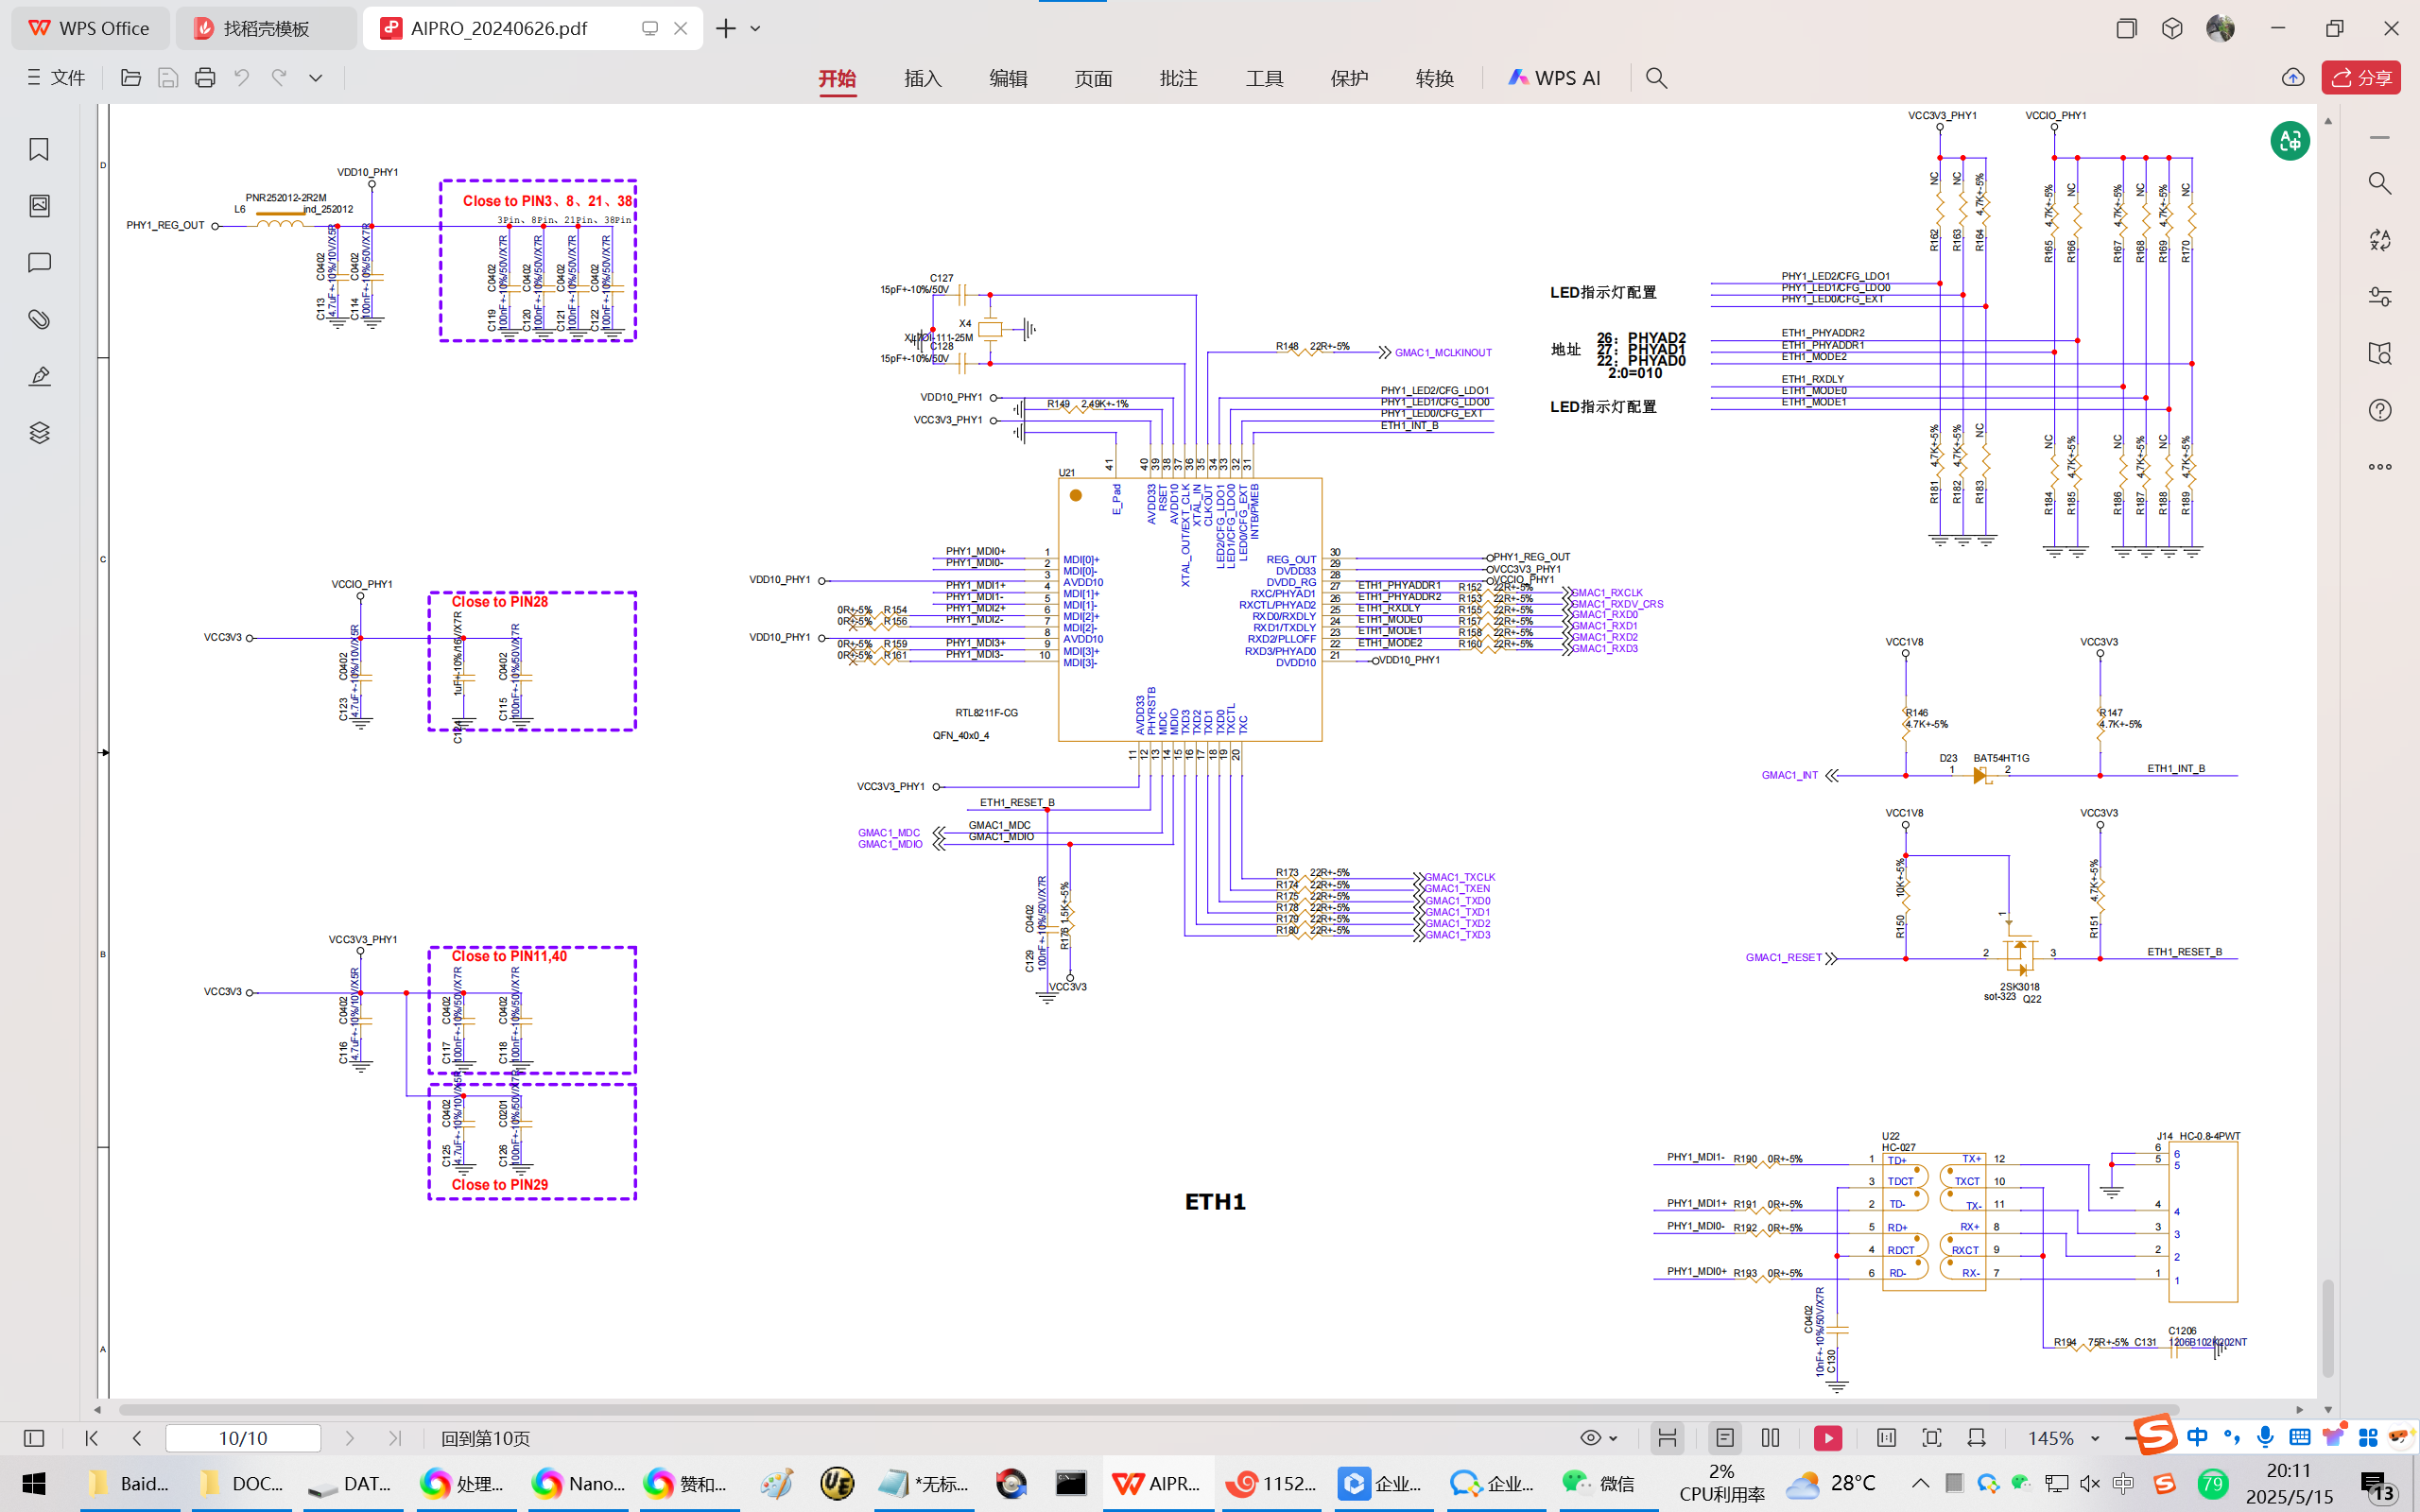This screenshot has width=2420, height=1512.
Task: Toggle two-page view mode
Action: [x=1770, y=1438]
